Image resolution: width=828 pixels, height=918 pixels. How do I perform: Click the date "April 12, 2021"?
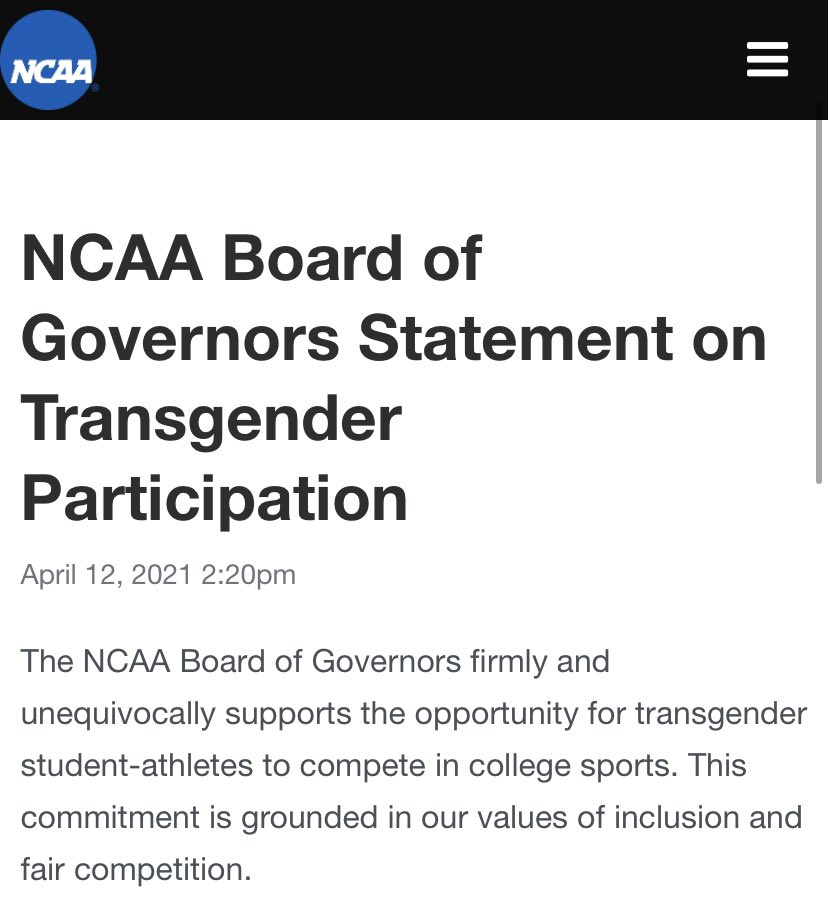pos(106,575)
